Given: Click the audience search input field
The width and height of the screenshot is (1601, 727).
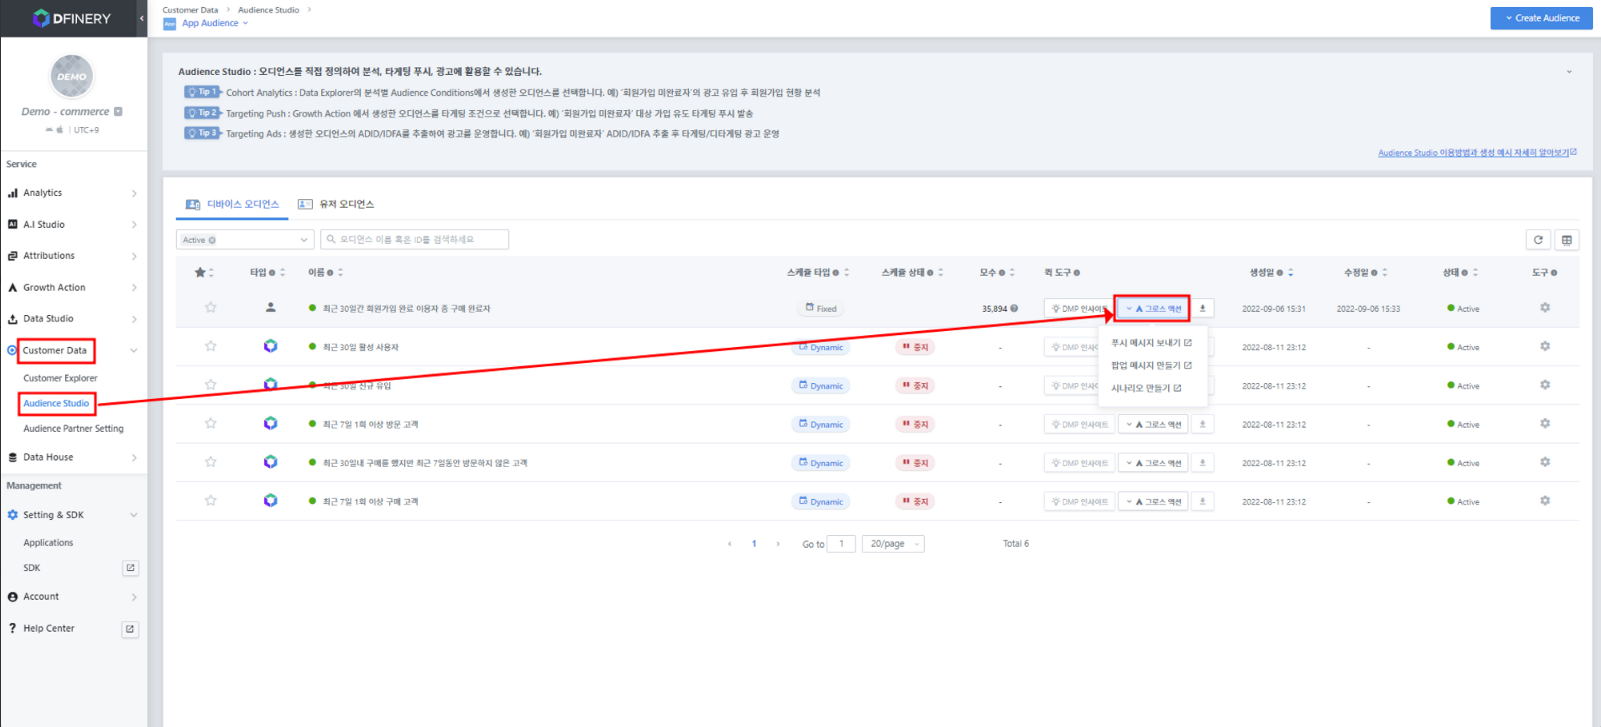Looking at the screenshot, I should point(414,240).
